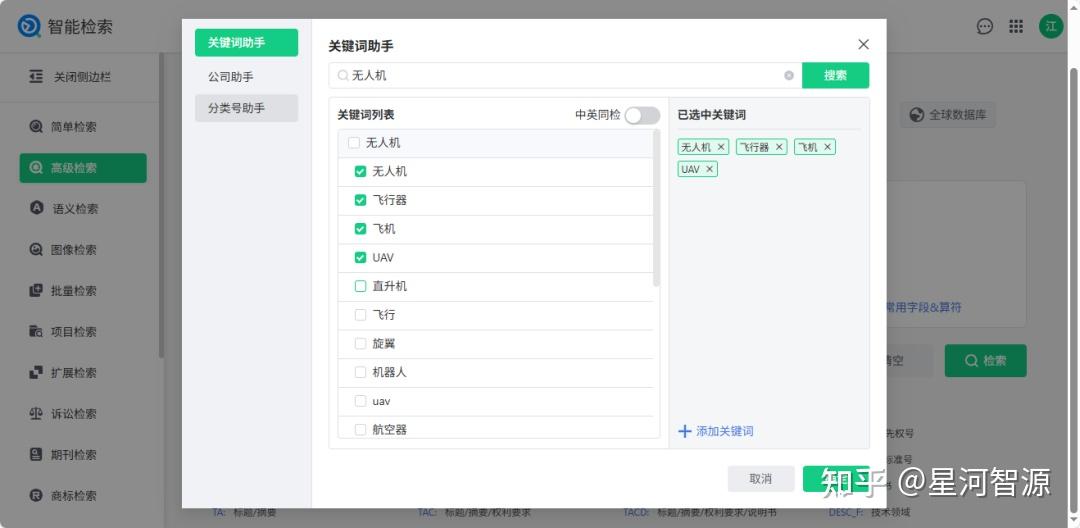1080x528 pixels.
Task: Click the 已选中关键词 heading
Action: [x=712, y=115]
